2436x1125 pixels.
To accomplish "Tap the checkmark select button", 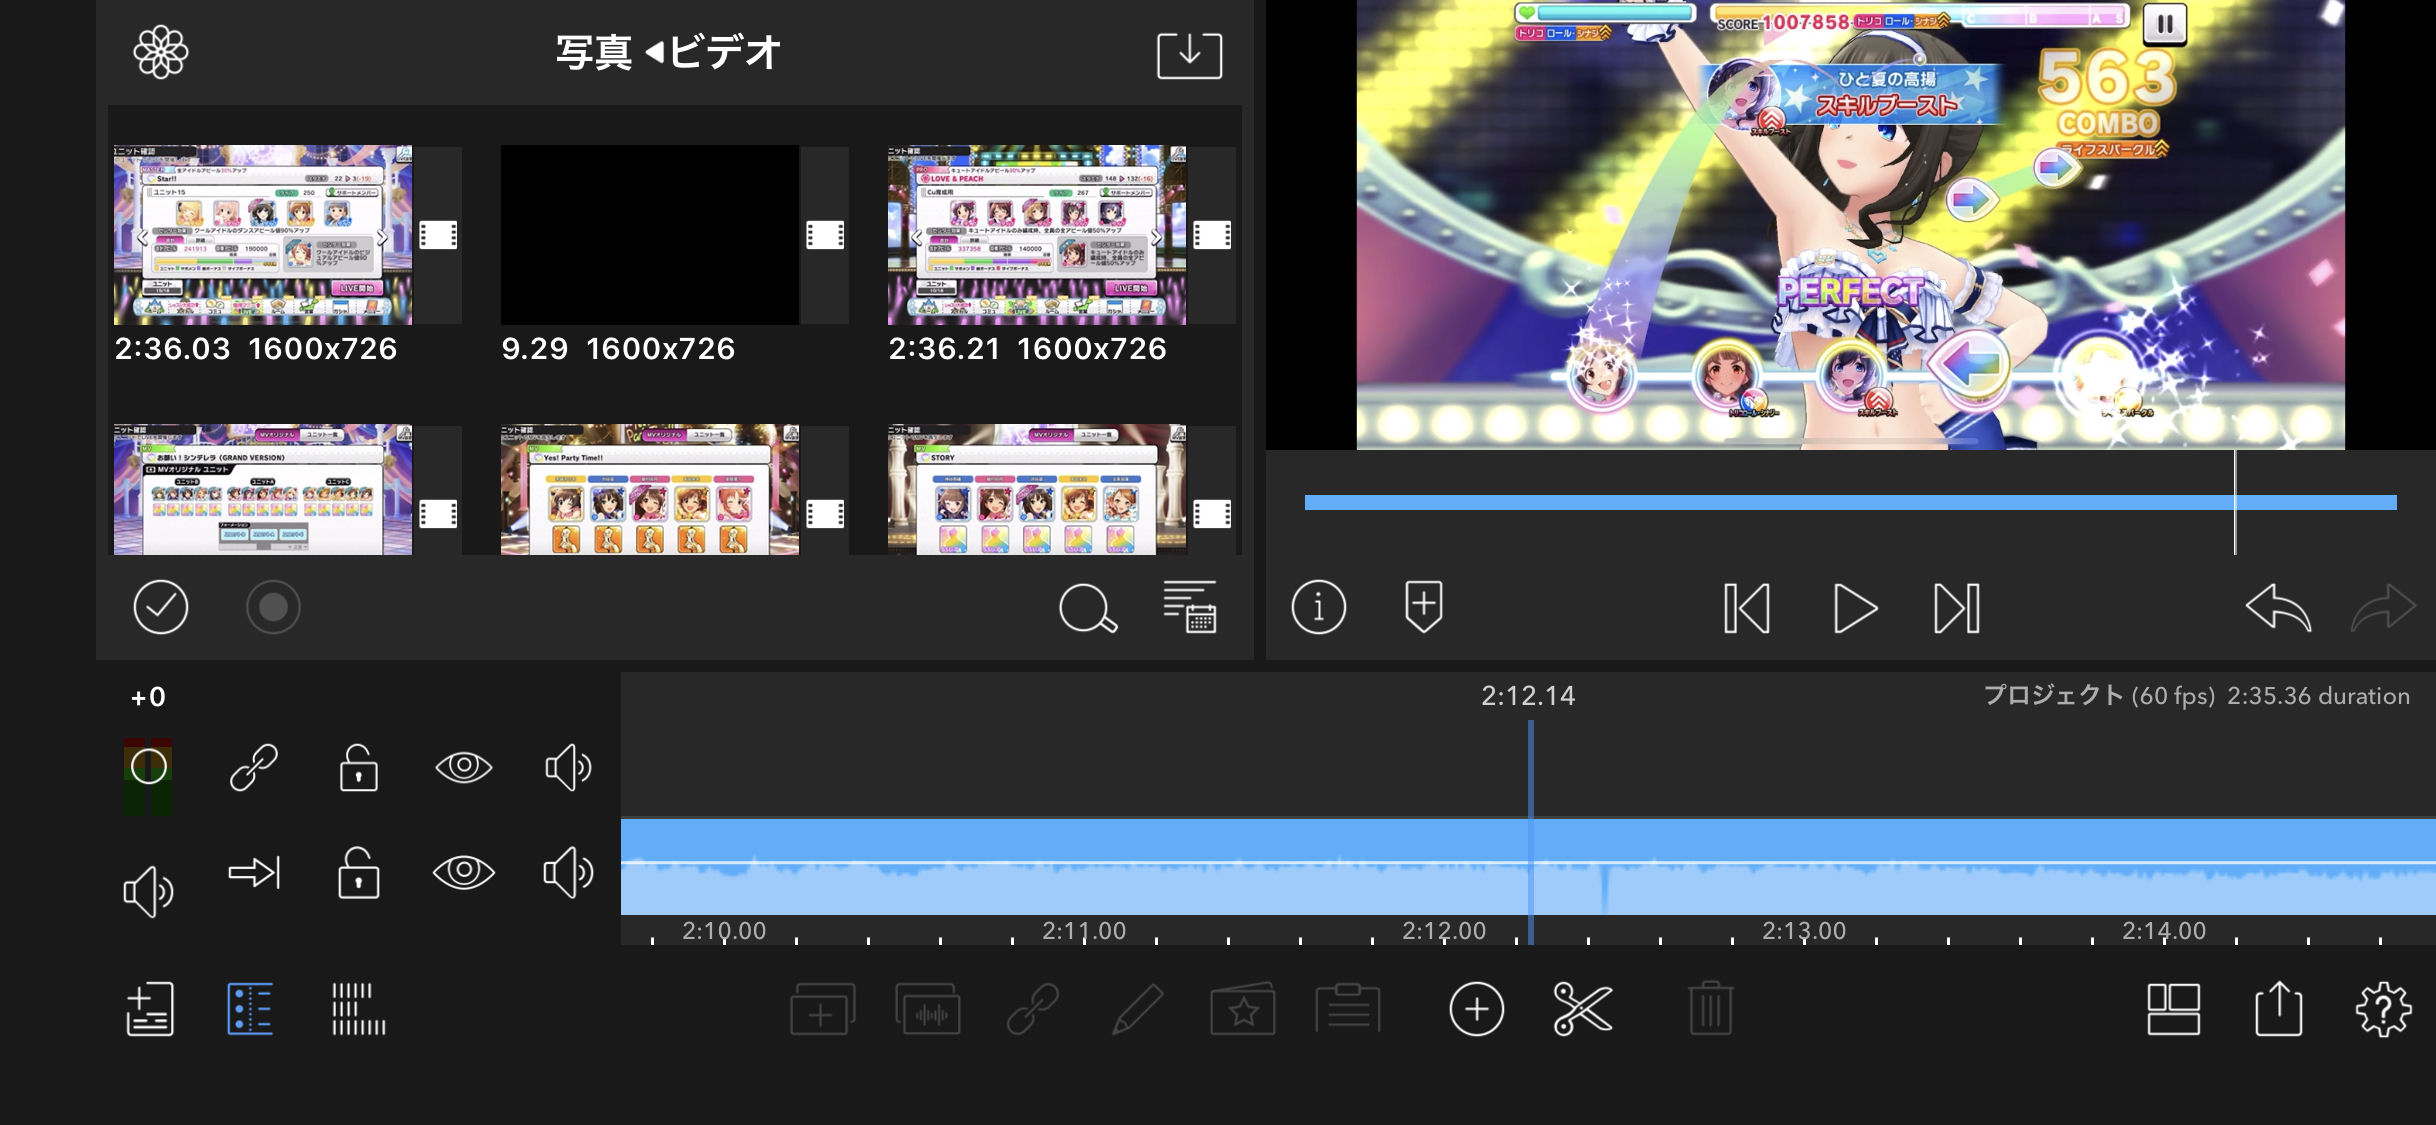I will pyautogui.click(x=161, y=607).
